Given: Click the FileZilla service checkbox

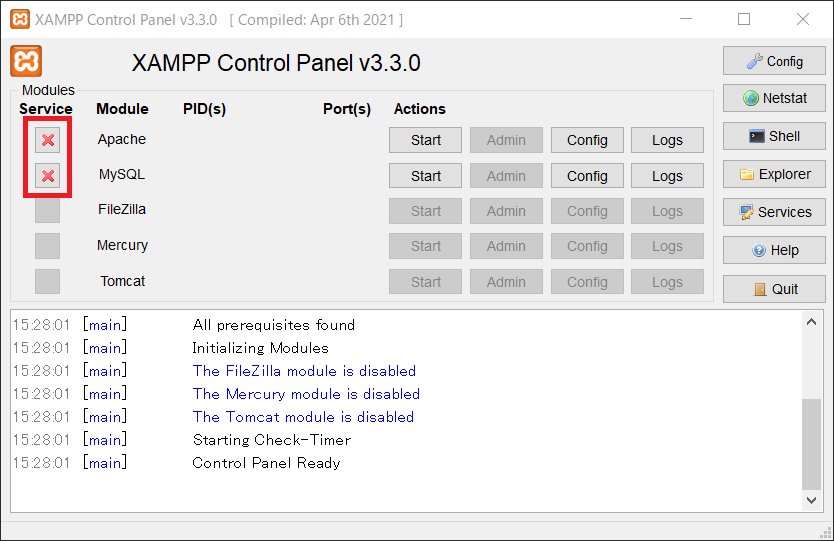Looking at the screenshot, I should [x=47, y=211].
